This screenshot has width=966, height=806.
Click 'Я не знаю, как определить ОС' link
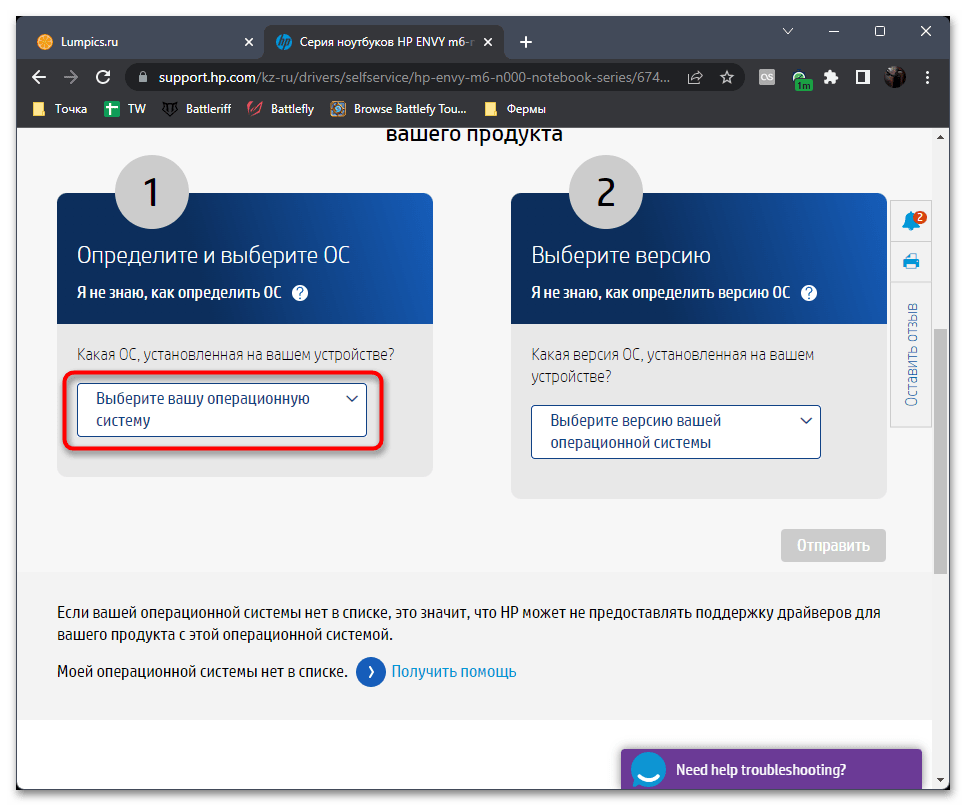point(179,293)
